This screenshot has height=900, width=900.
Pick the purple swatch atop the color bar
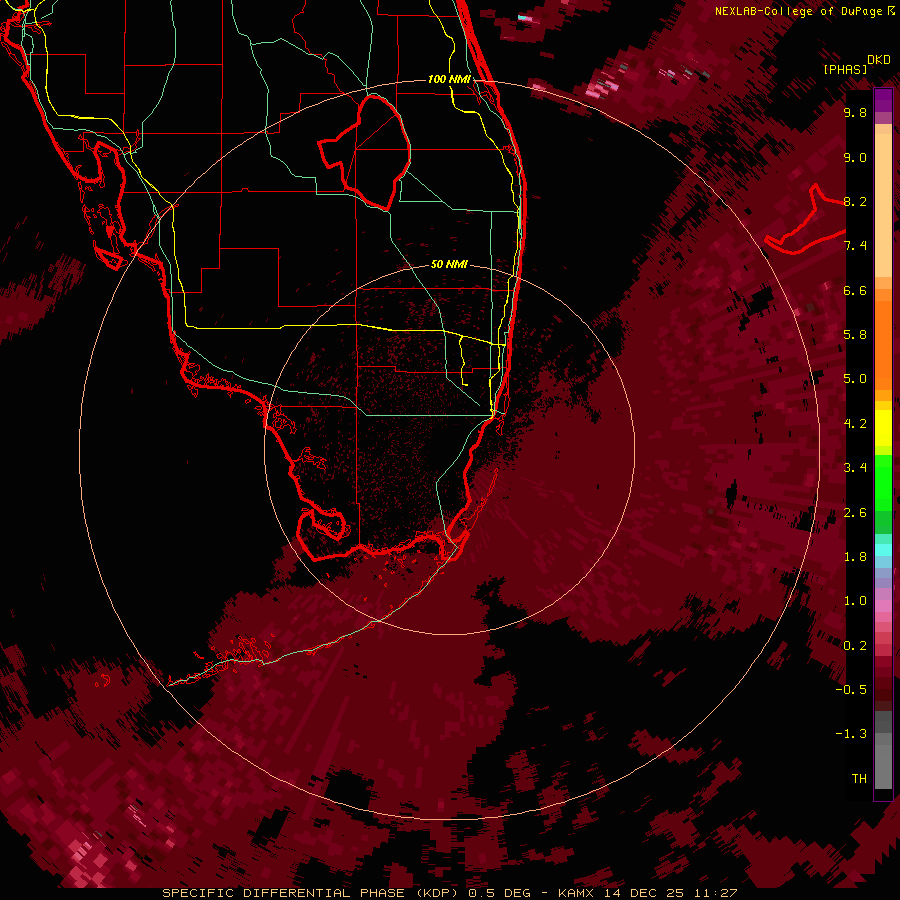[883, 100]
